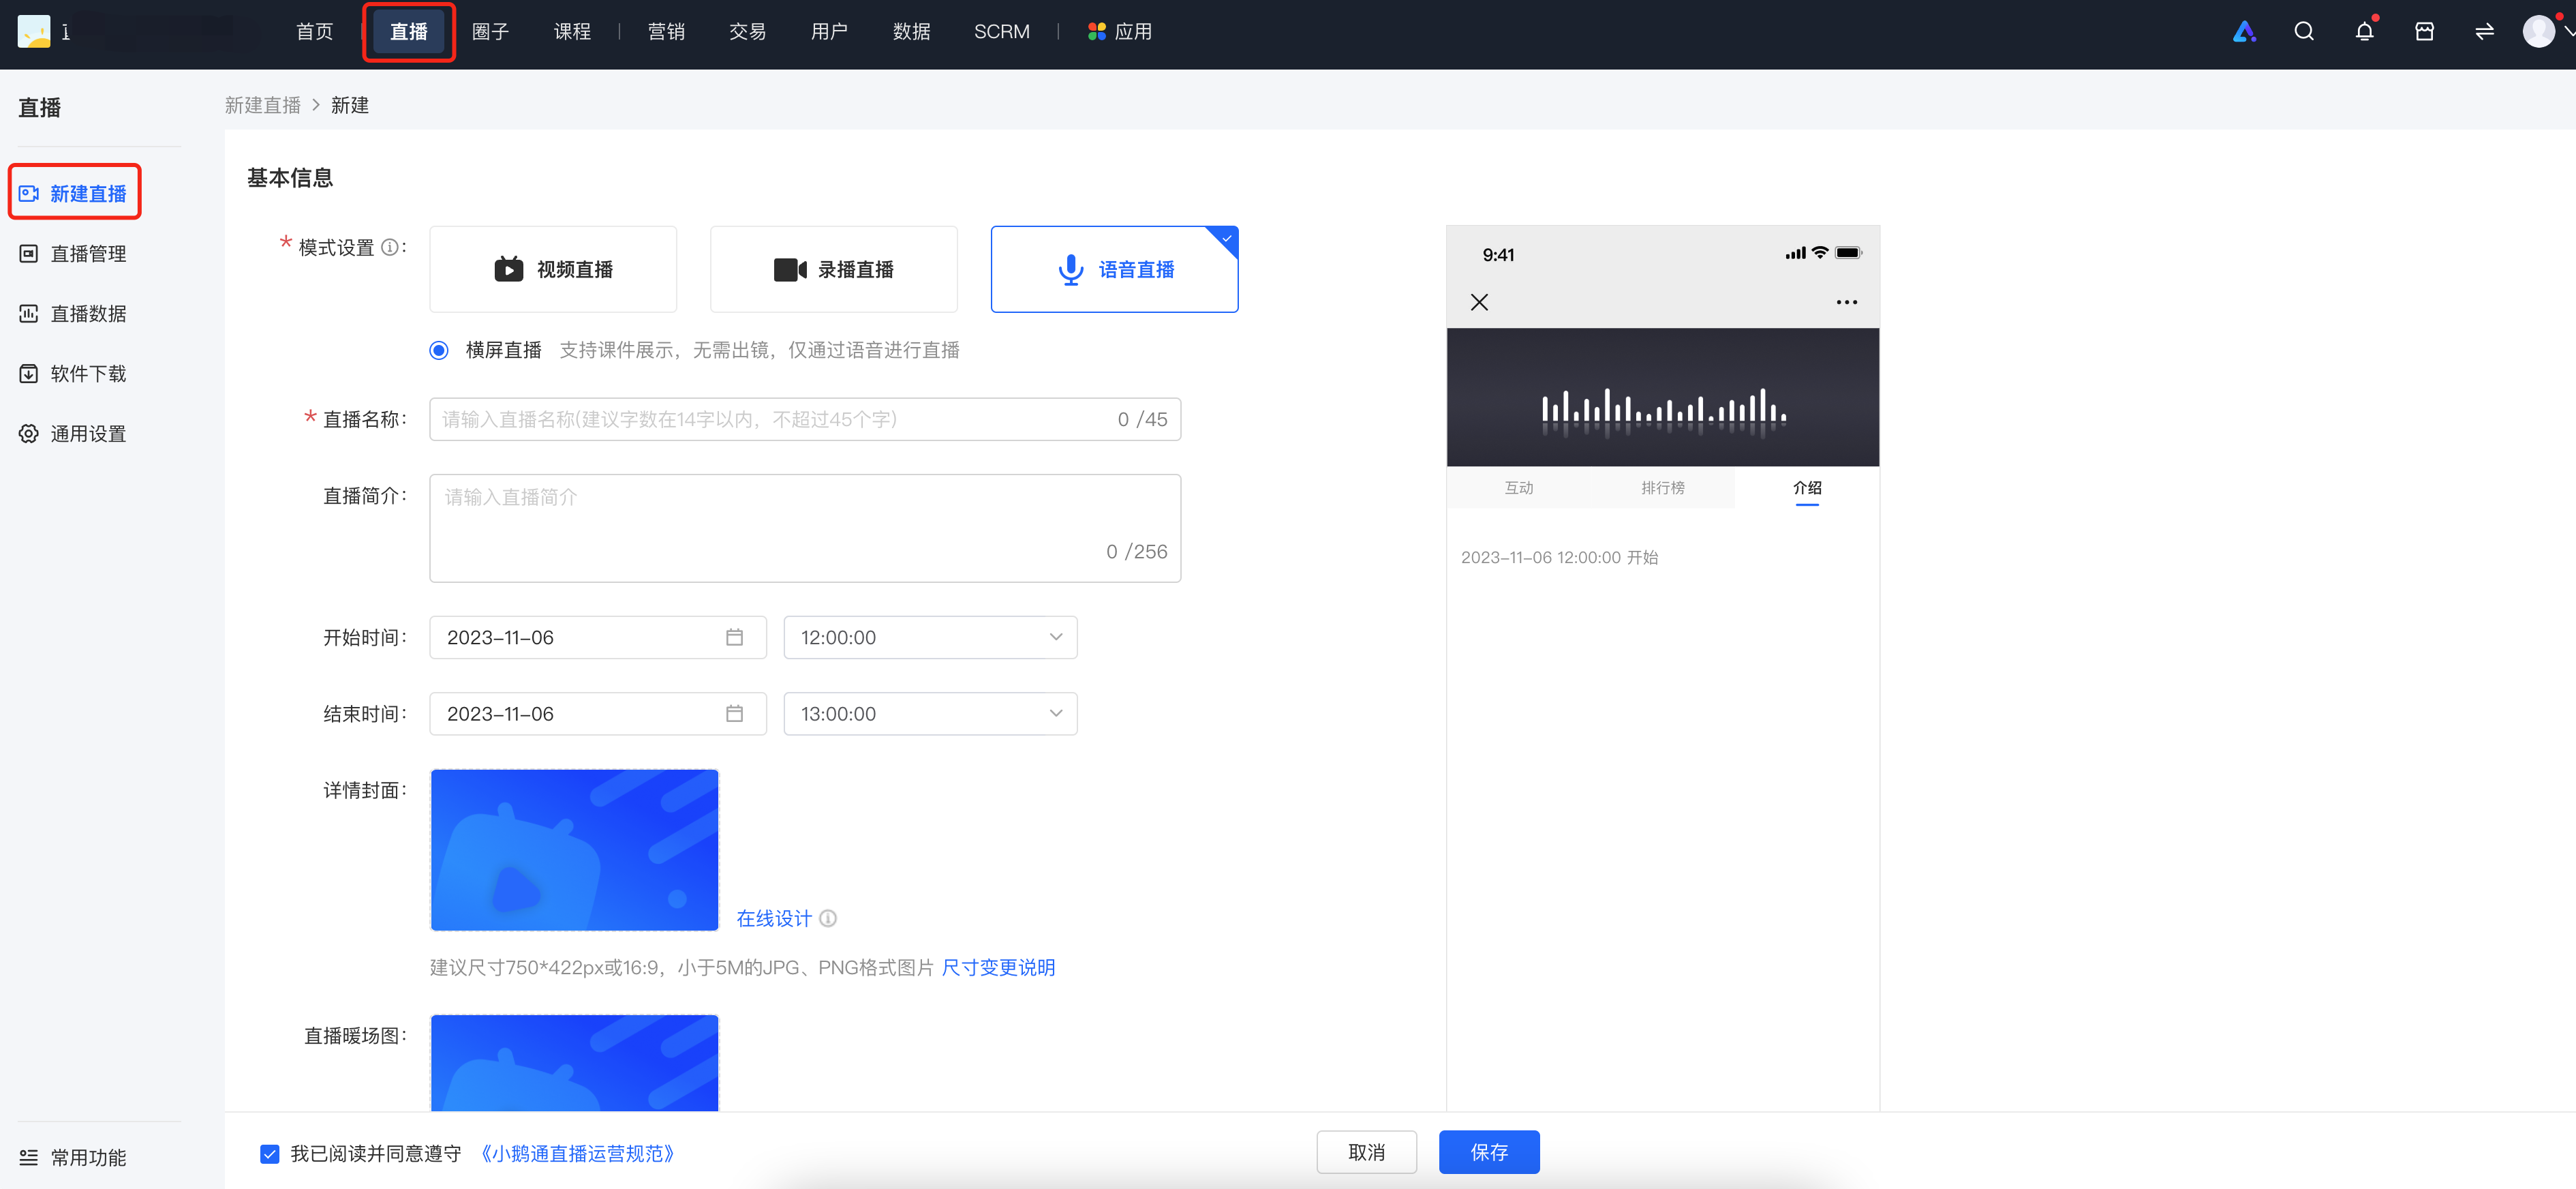Open 尺寸变更说明 link
This screenshot has height=1189, width=2576.
tap(998, 967)
